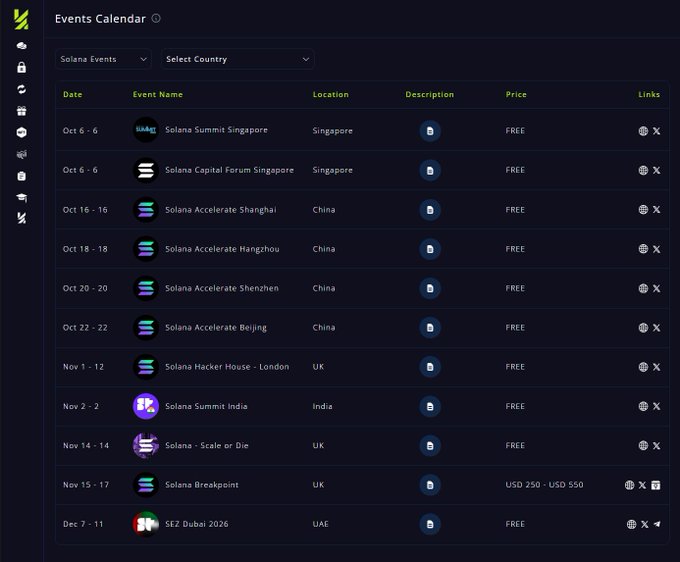View description for Solana Breakpoint
This screenshot has width=680, height=562.
pyautogui.click(x=430, y=485)
